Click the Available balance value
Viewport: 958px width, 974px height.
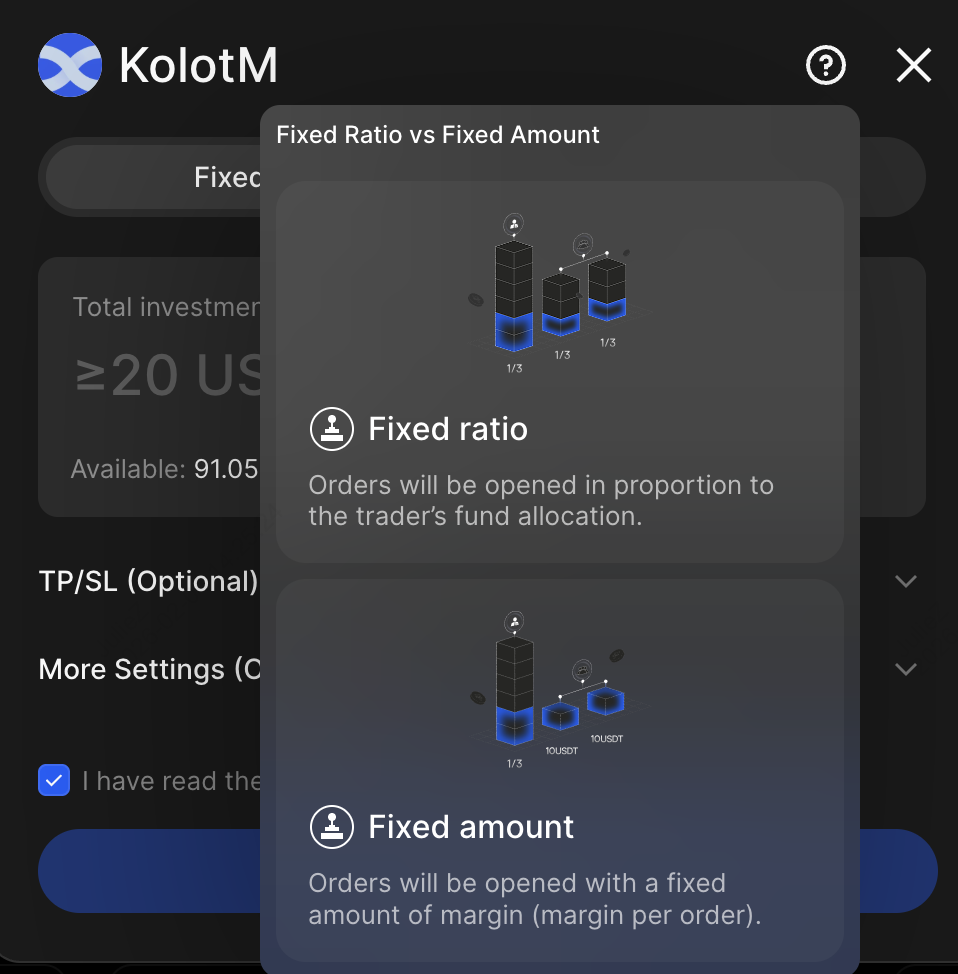(x=226, y=469)
